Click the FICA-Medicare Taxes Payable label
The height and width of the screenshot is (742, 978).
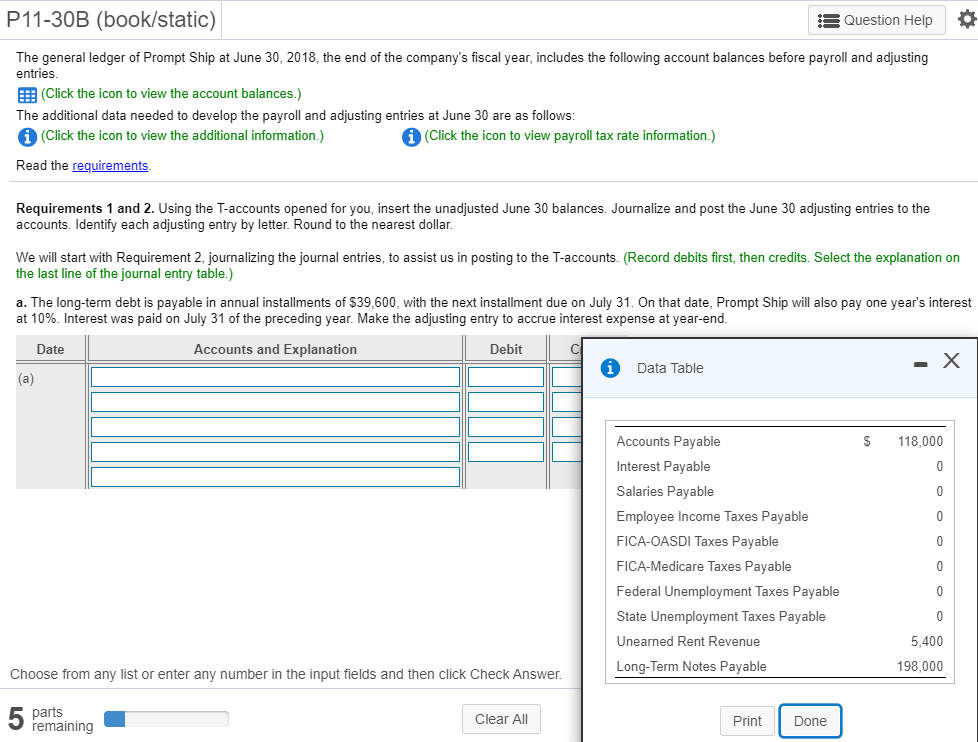point(704,566)
